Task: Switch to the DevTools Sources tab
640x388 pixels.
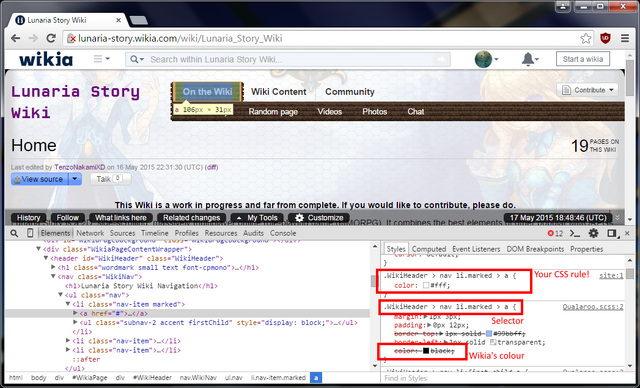Action: [122, 233]
